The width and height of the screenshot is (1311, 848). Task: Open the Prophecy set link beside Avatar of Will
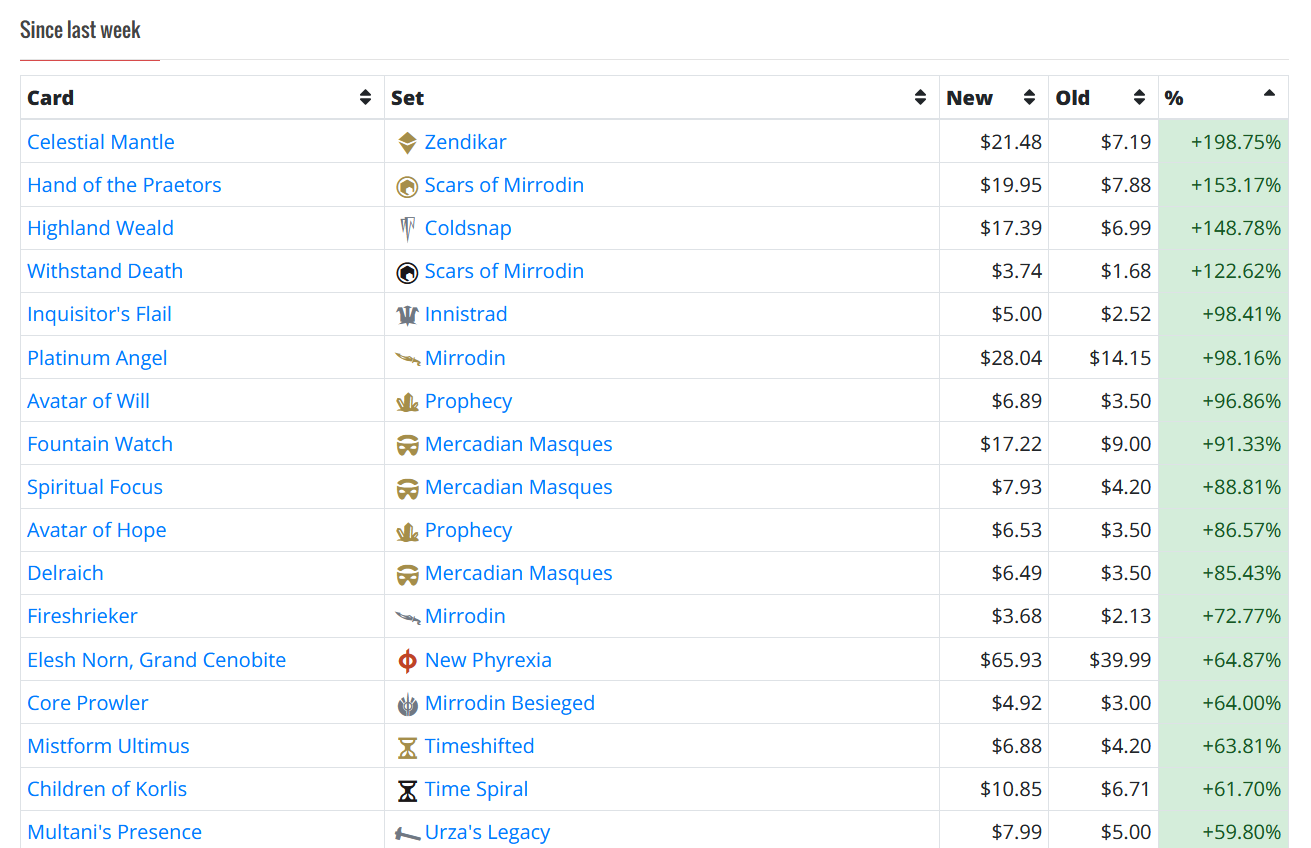click(x=468, y=401)
